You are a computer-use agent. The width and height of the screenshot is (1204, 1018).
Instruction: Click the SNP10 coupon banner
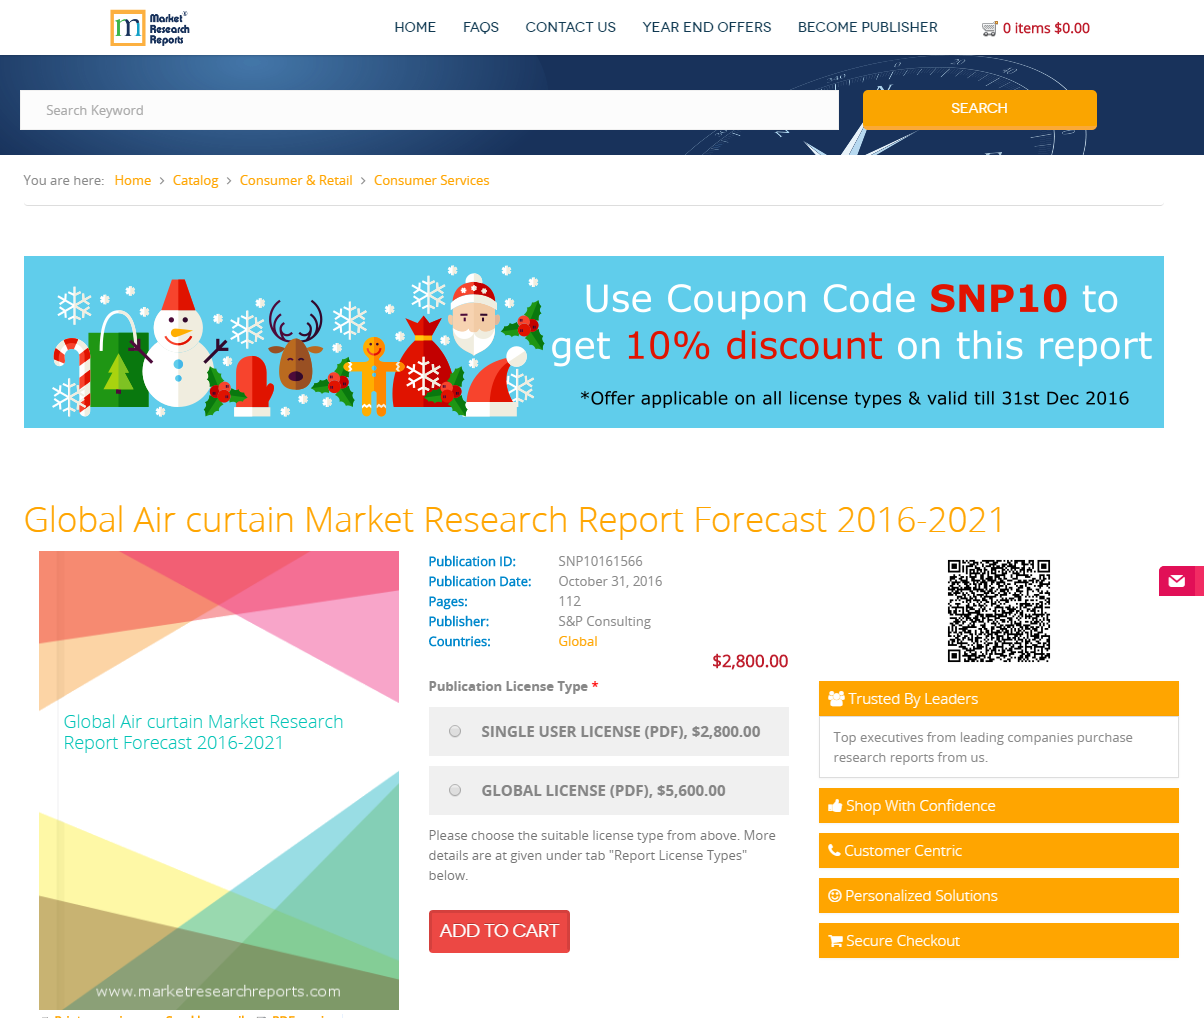pyautogui.click(x=594, y=342)
